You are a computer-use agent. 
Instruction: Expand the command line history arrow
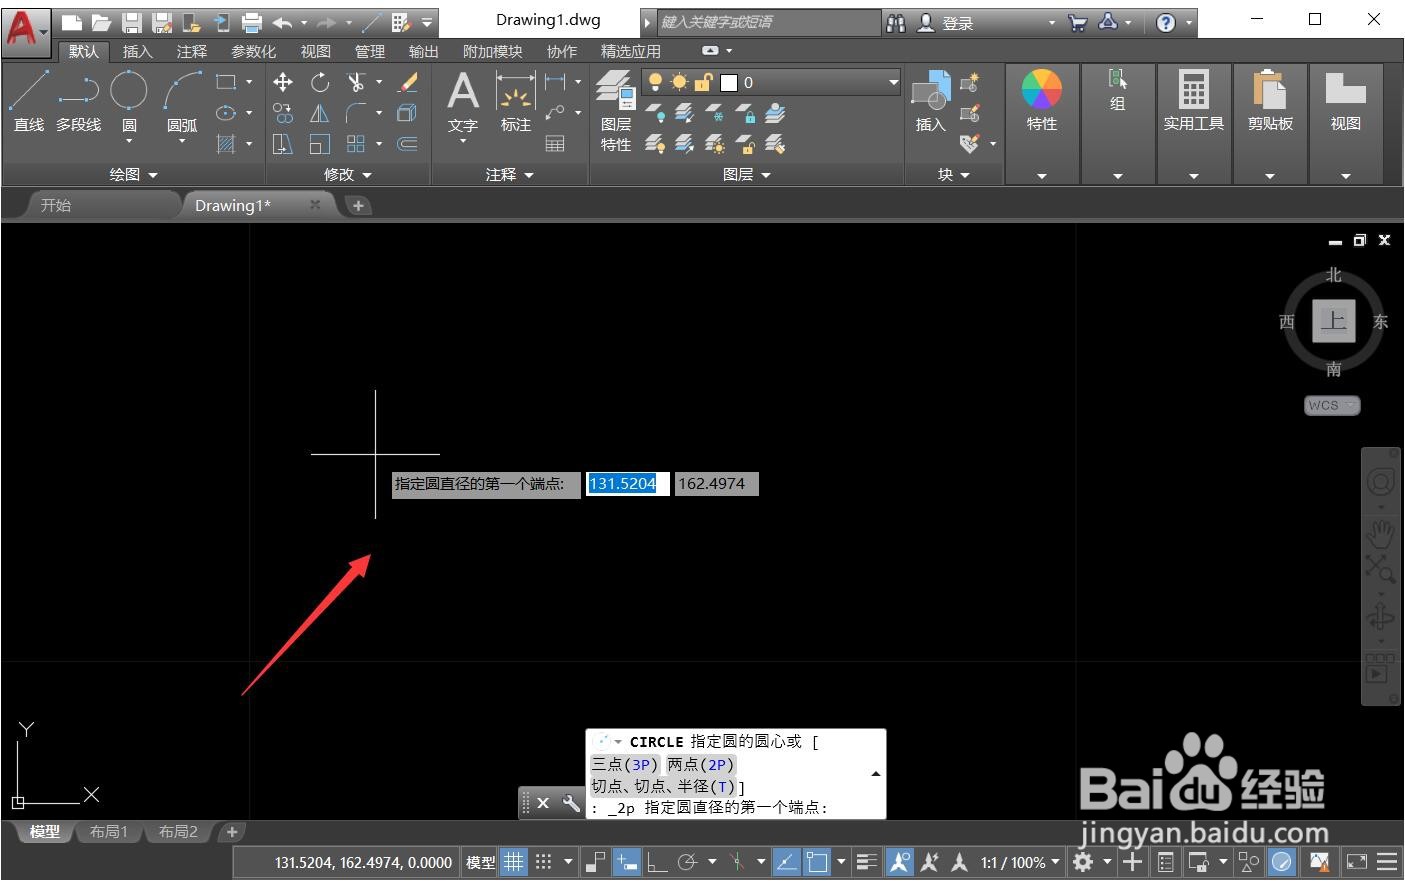[876, 774]
